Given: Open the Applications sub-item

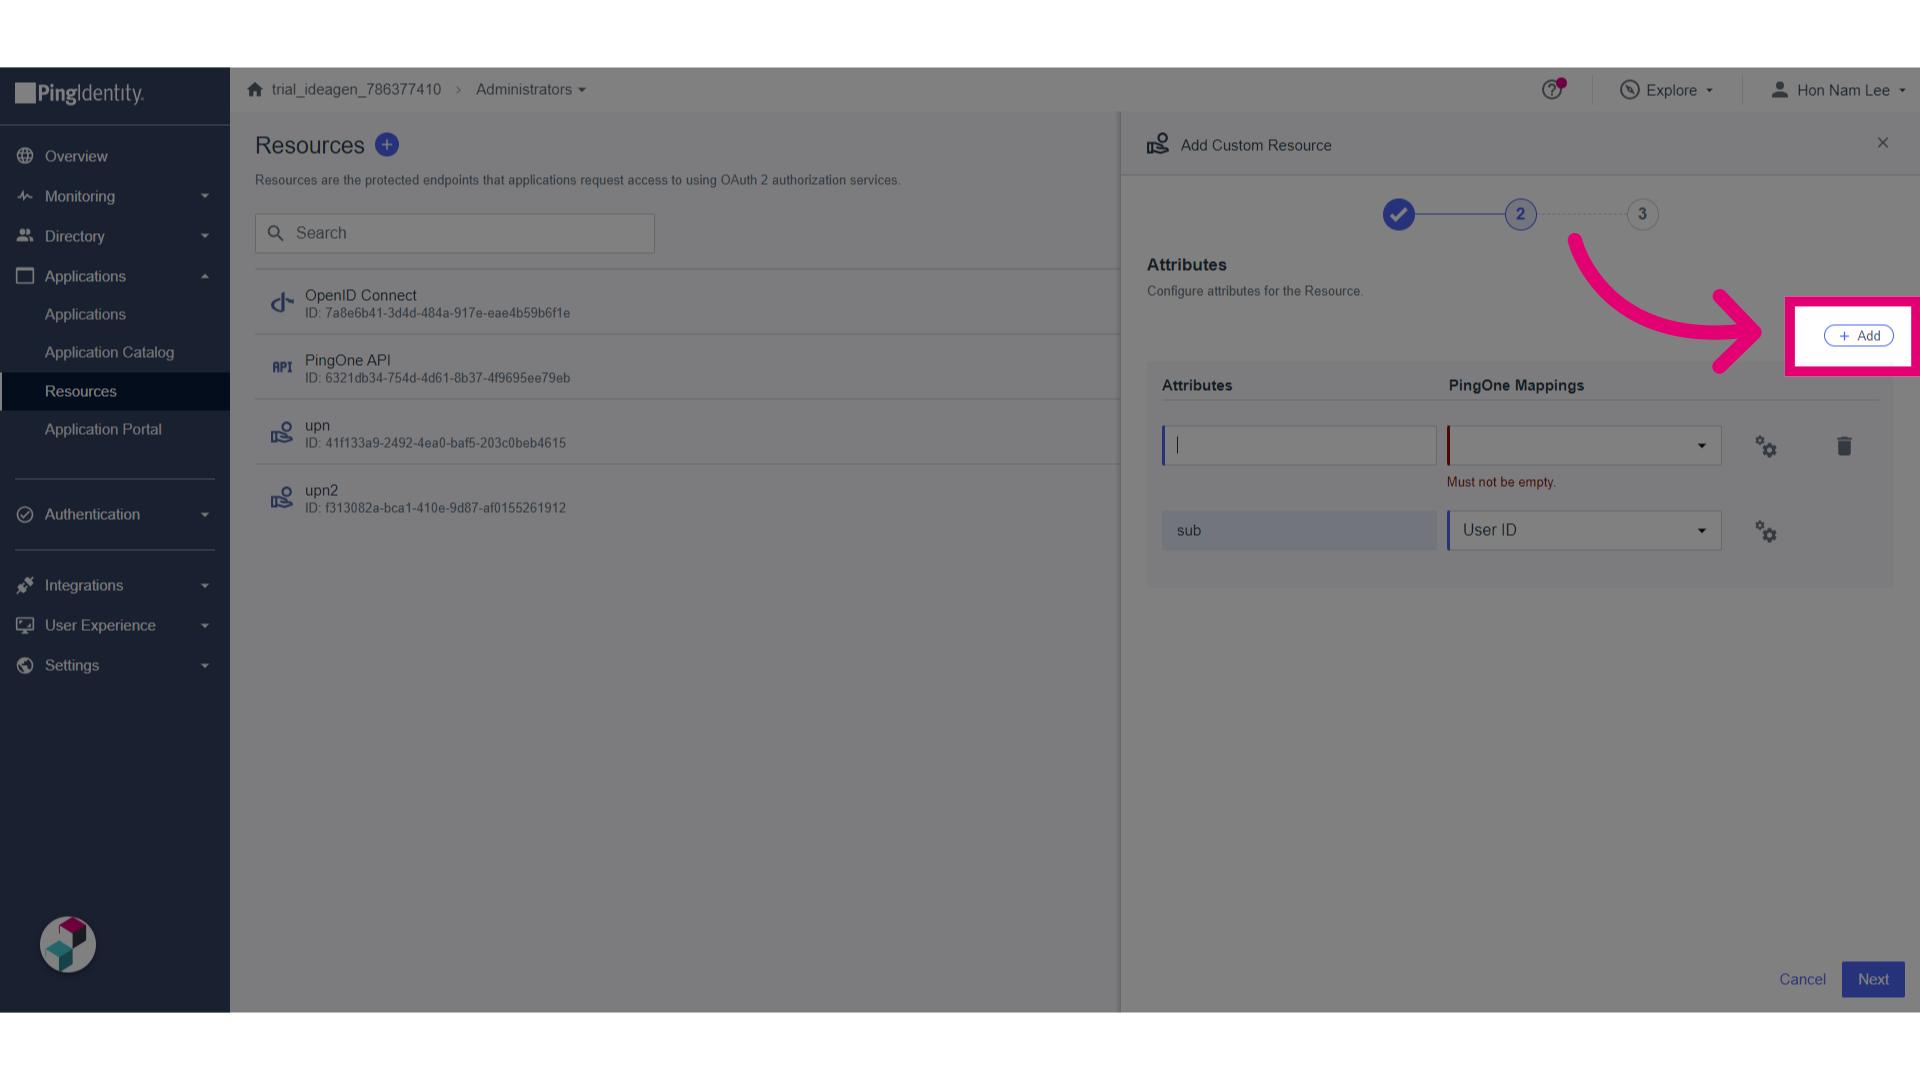Looking at the screenshot, I should pos(85,314).
